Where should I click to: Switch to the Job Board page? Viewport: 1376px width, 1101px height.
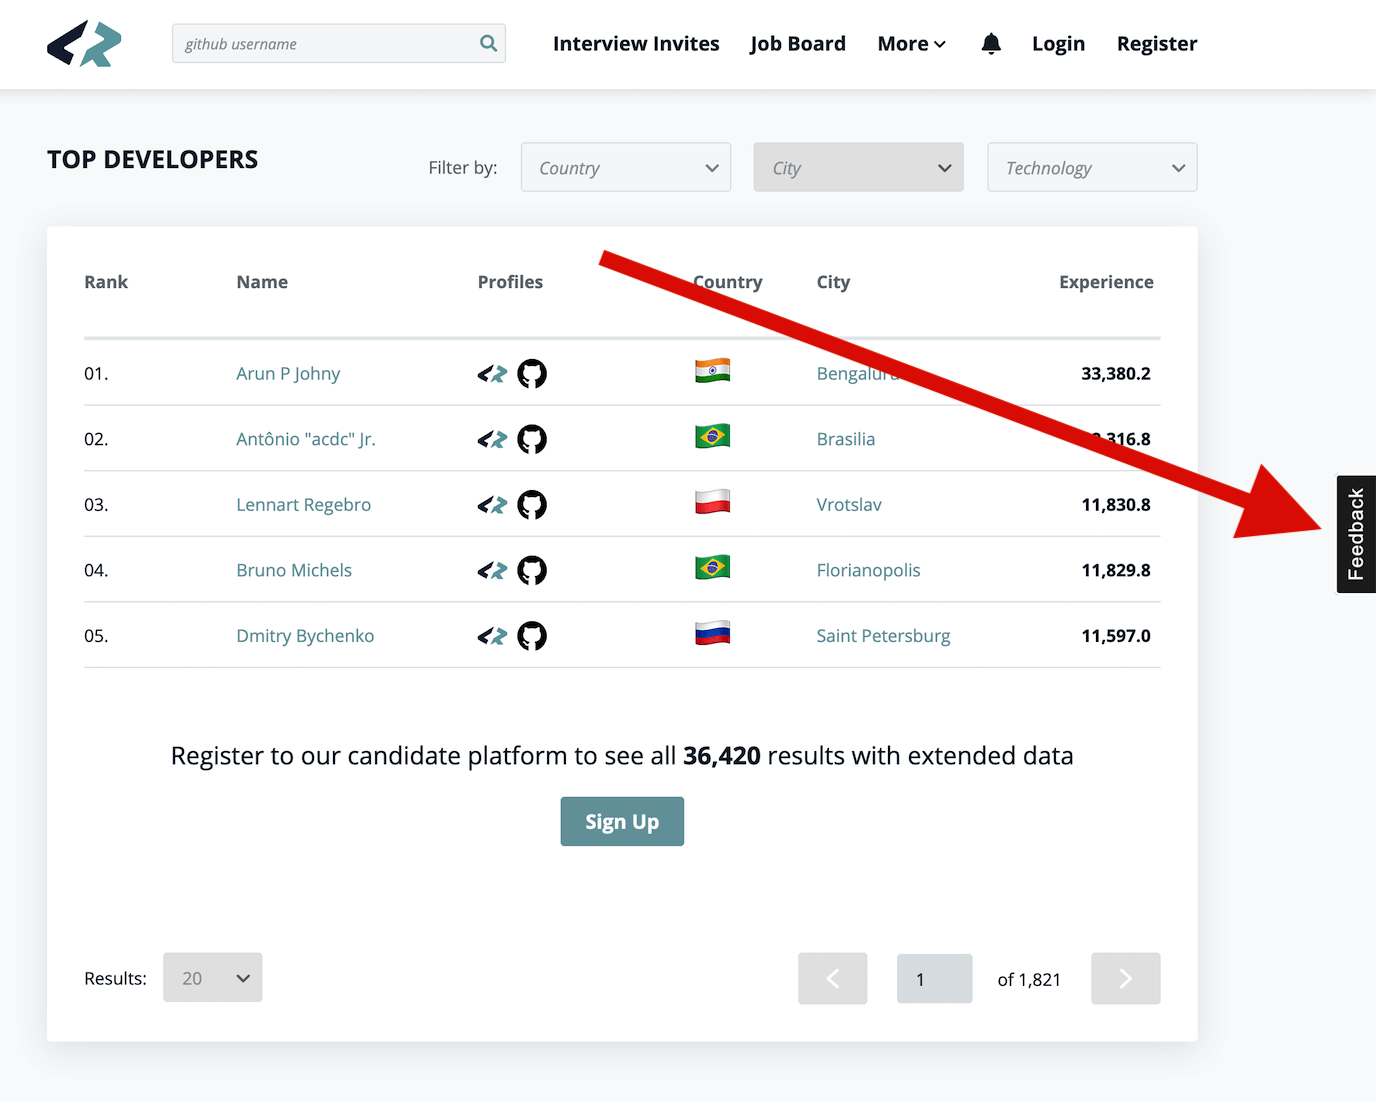[798, 43]
